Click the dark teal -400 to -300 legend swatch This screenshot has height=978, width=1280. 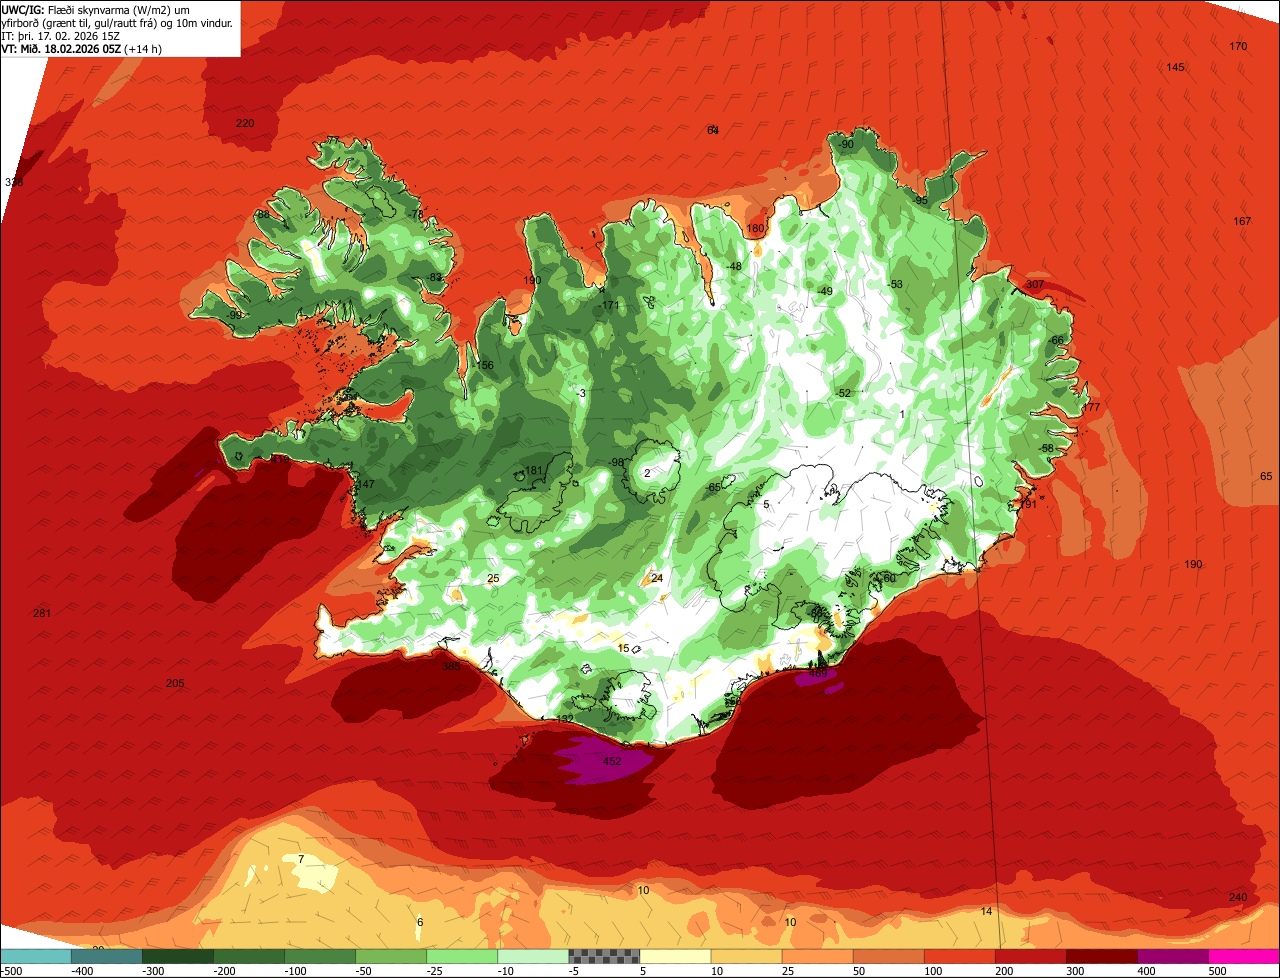[107, 956]
